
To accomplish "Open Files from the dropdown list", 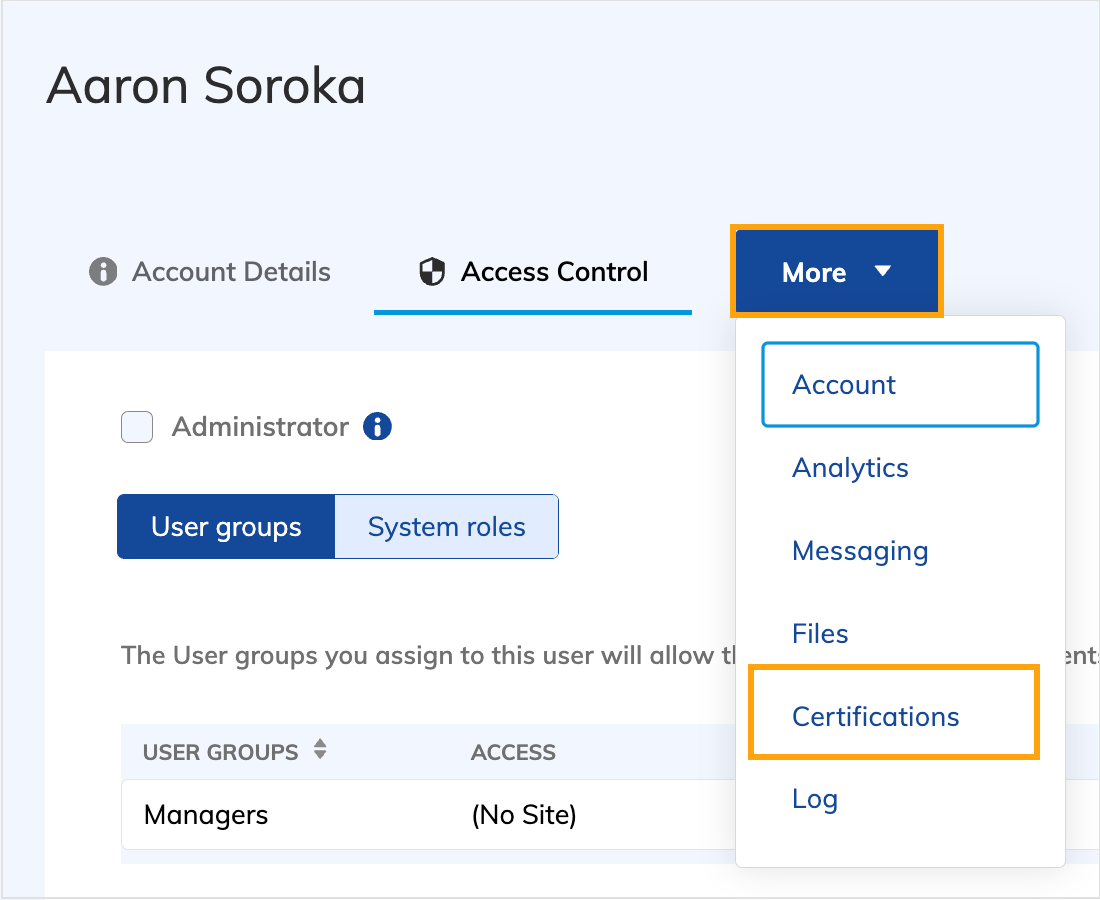I will click(x=820, y=634).
